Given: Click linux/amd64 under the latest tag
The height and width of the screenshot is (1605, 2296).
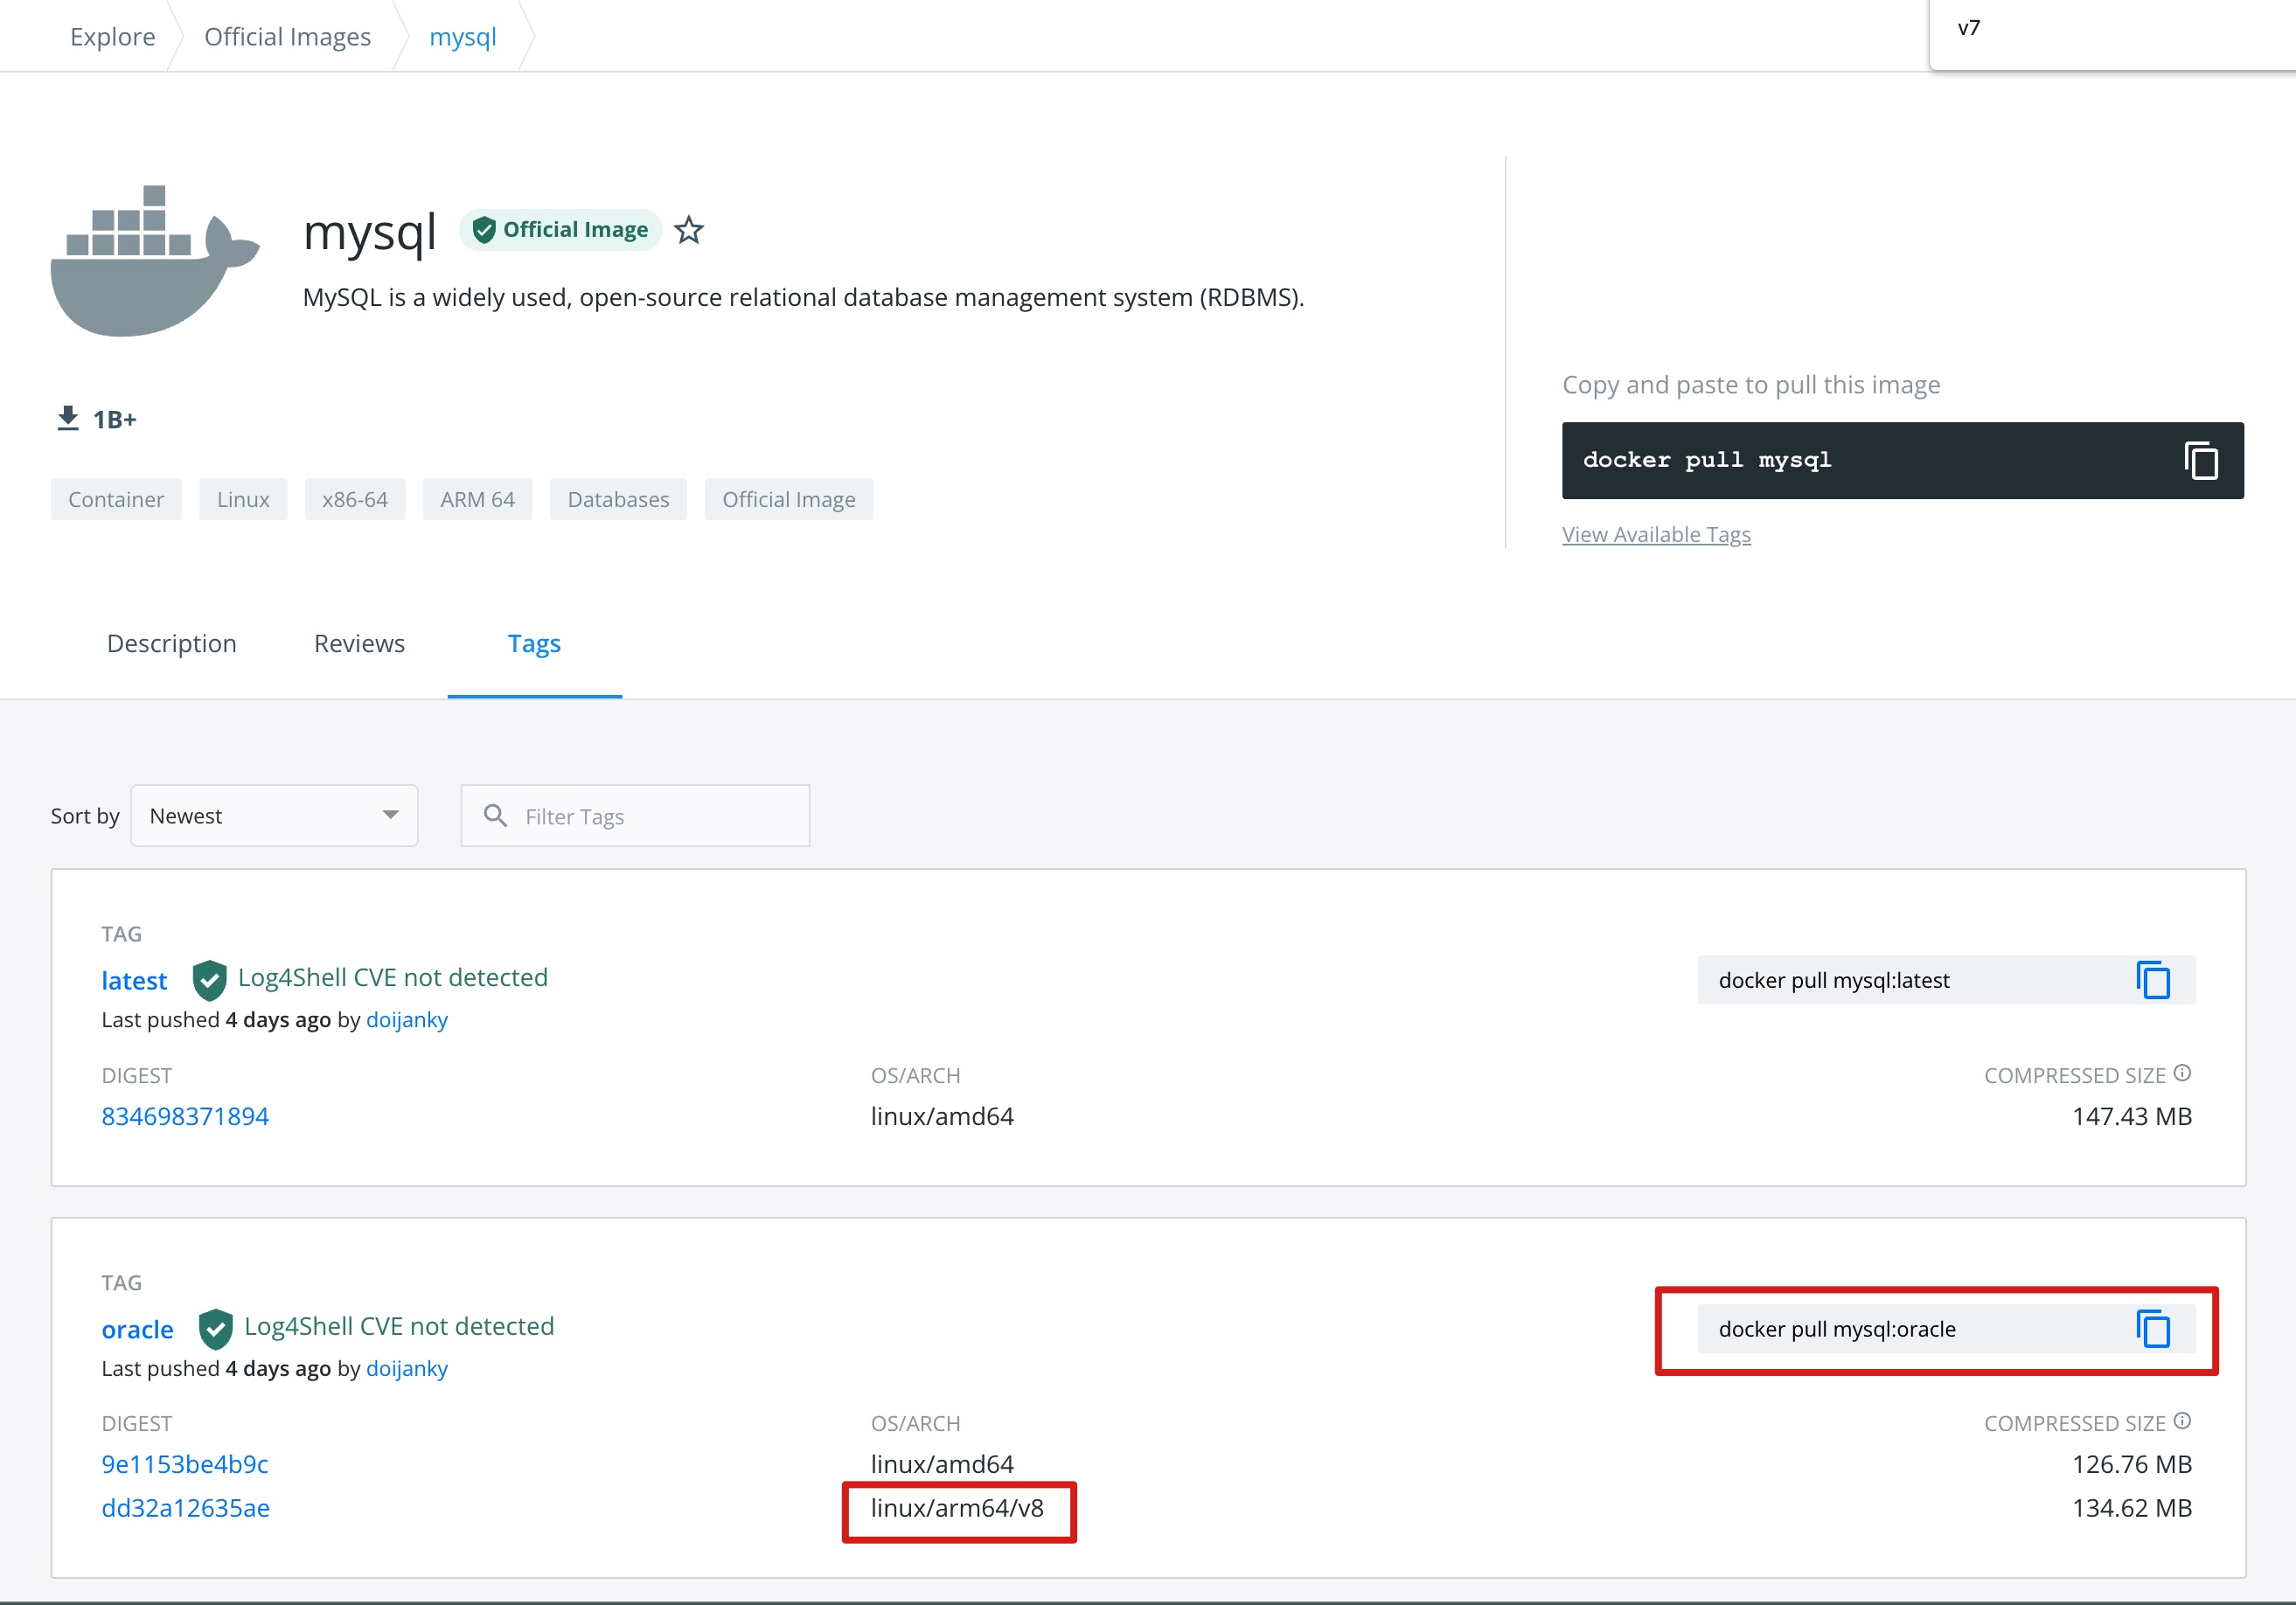Looking at the screenshot, I should tap(942, 1116).
